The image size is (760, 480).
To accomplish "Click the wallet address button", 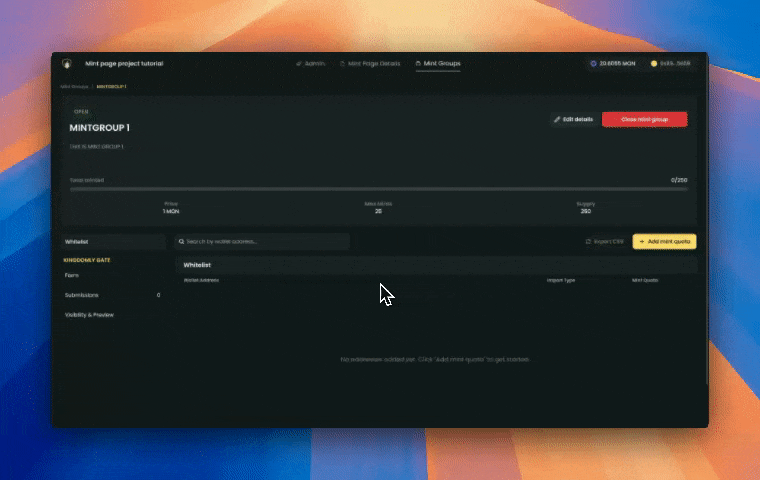I will click(x=671, y=64).
